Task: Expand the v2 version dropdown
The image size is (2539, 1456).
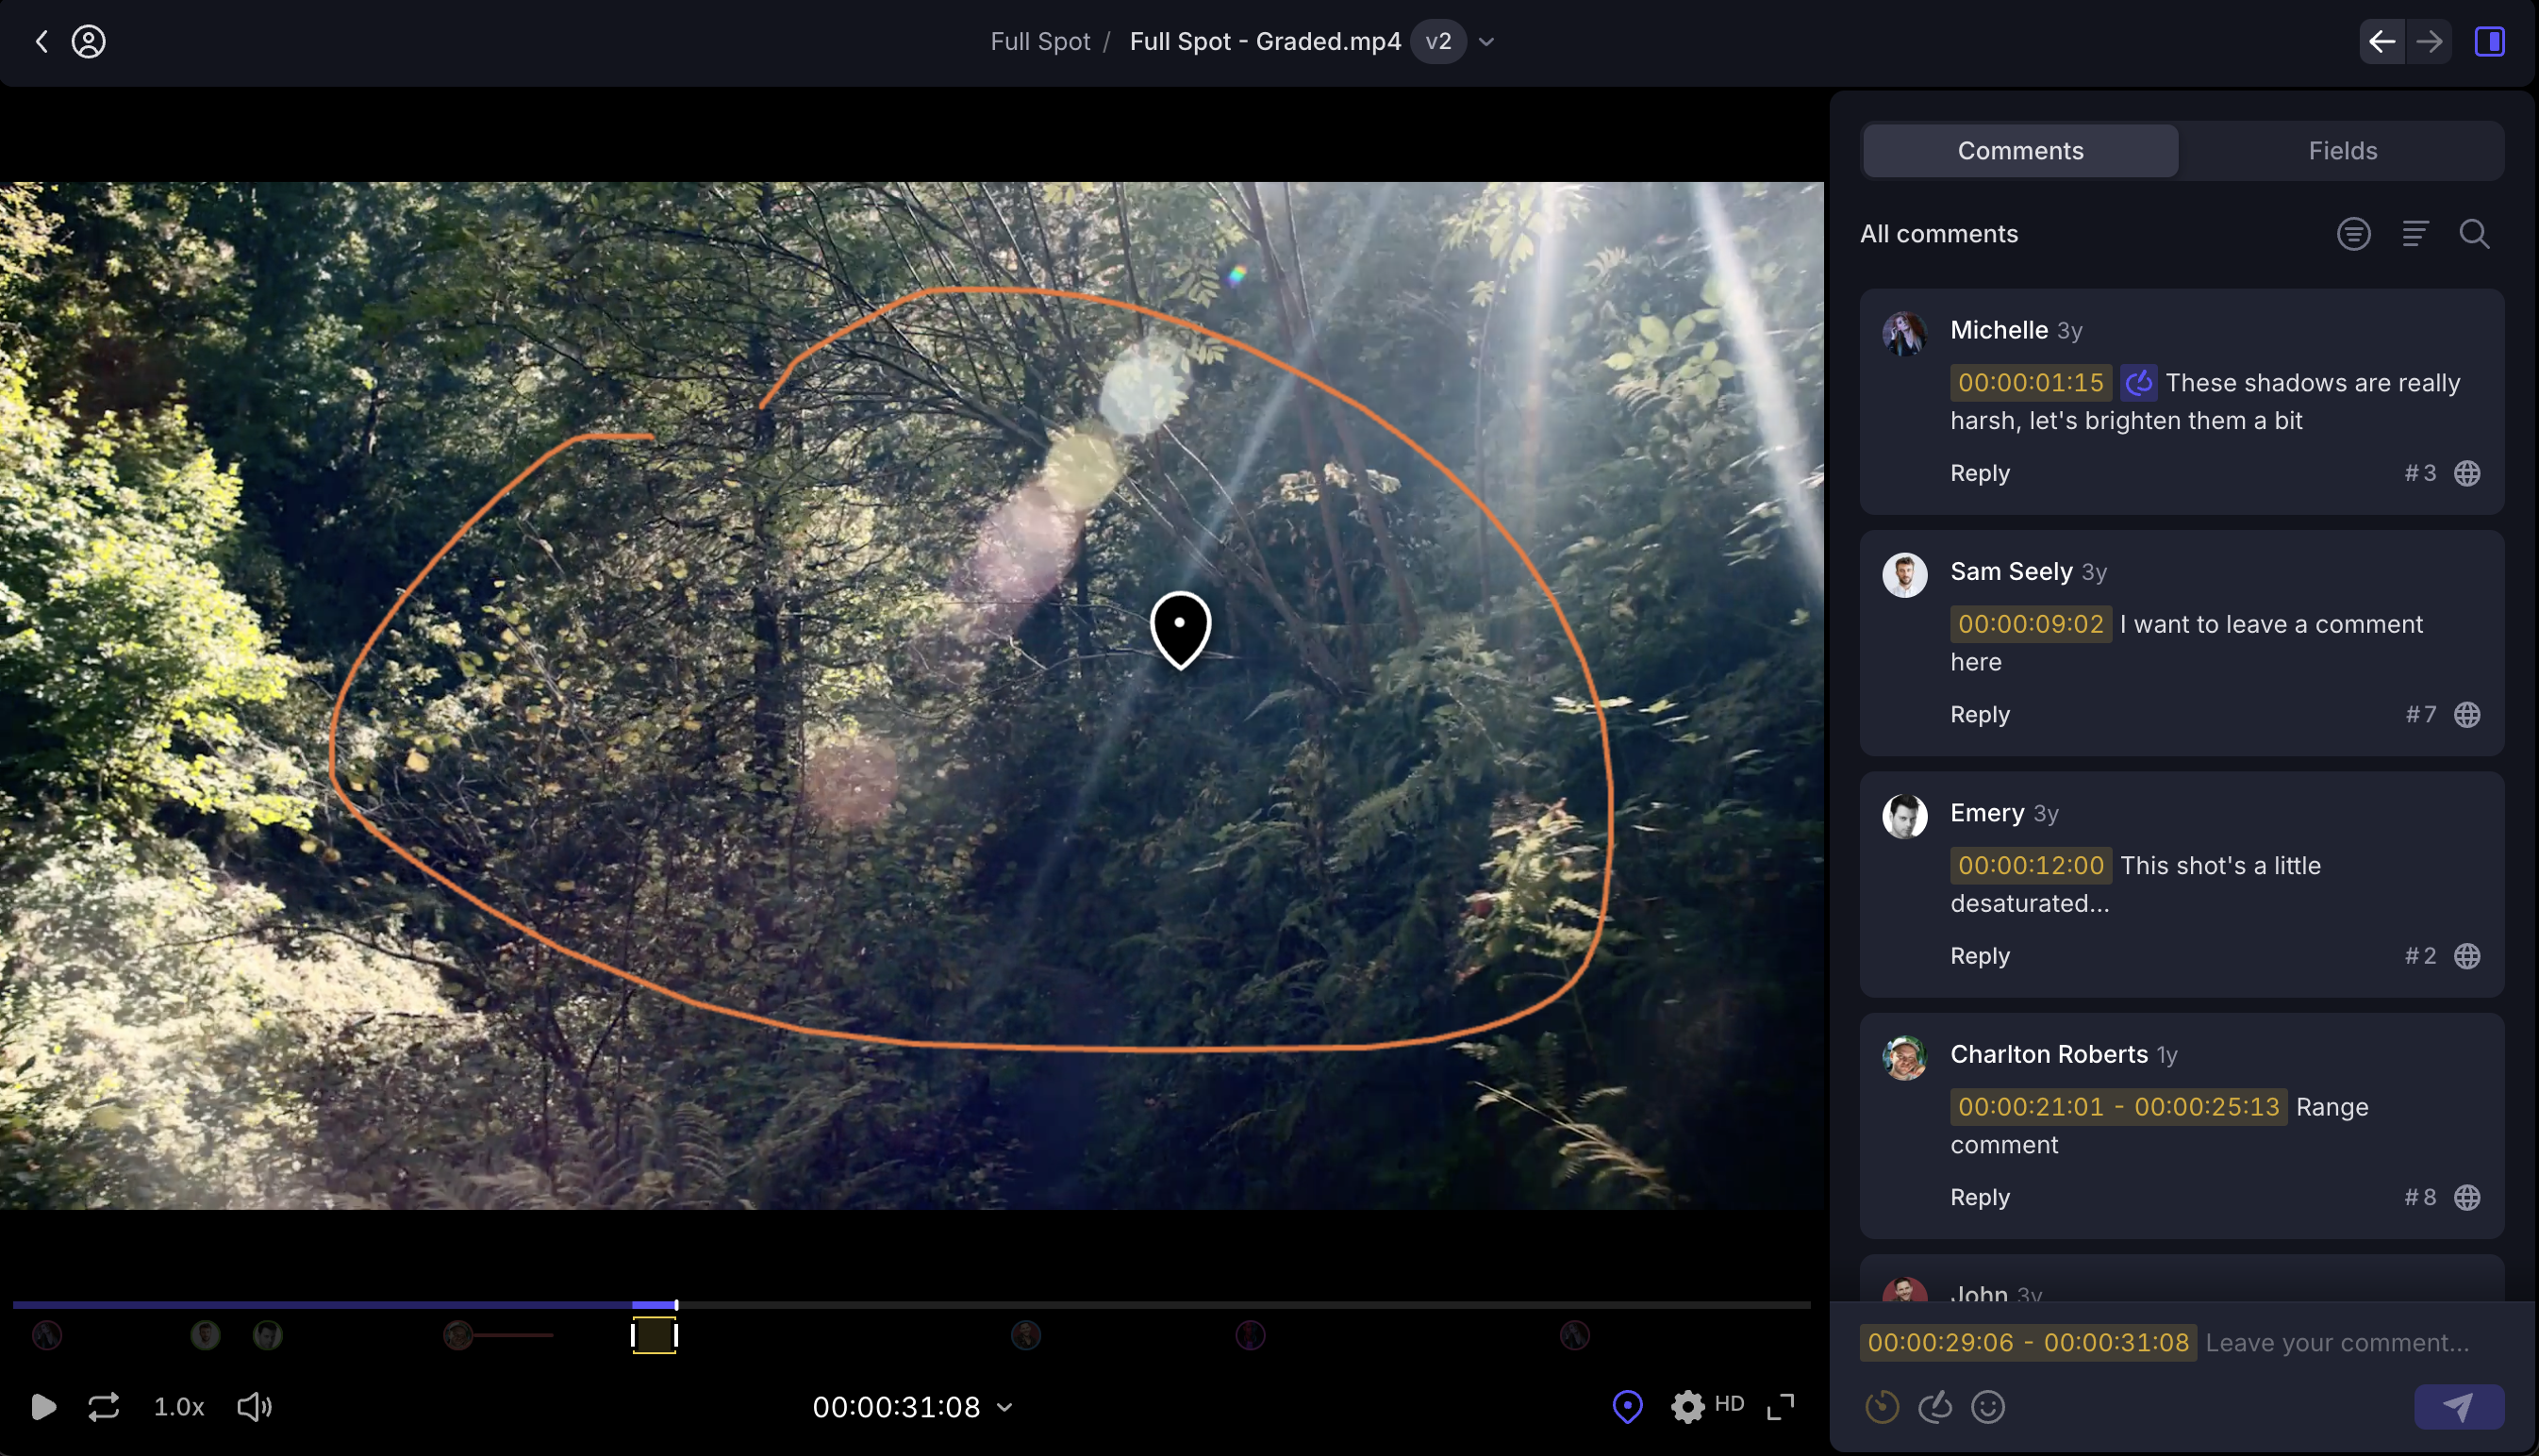Action: 1486,42
